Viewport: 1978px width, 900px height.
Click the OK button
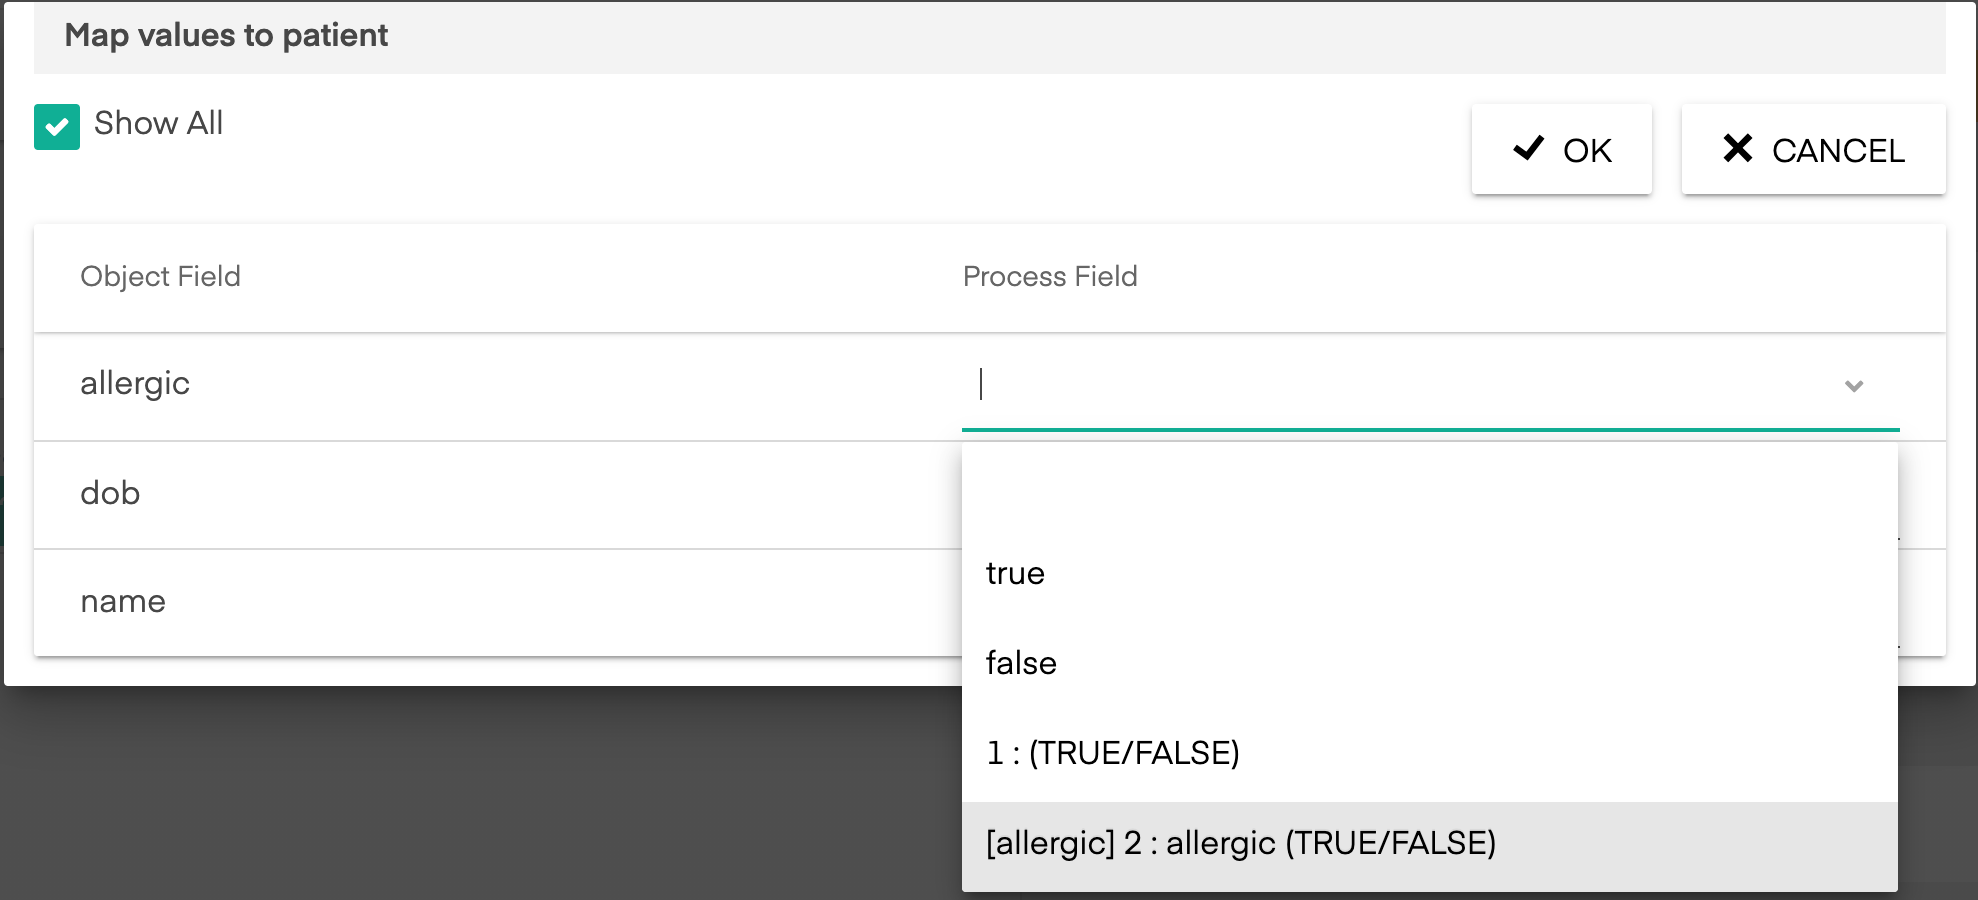point(1561,150)
